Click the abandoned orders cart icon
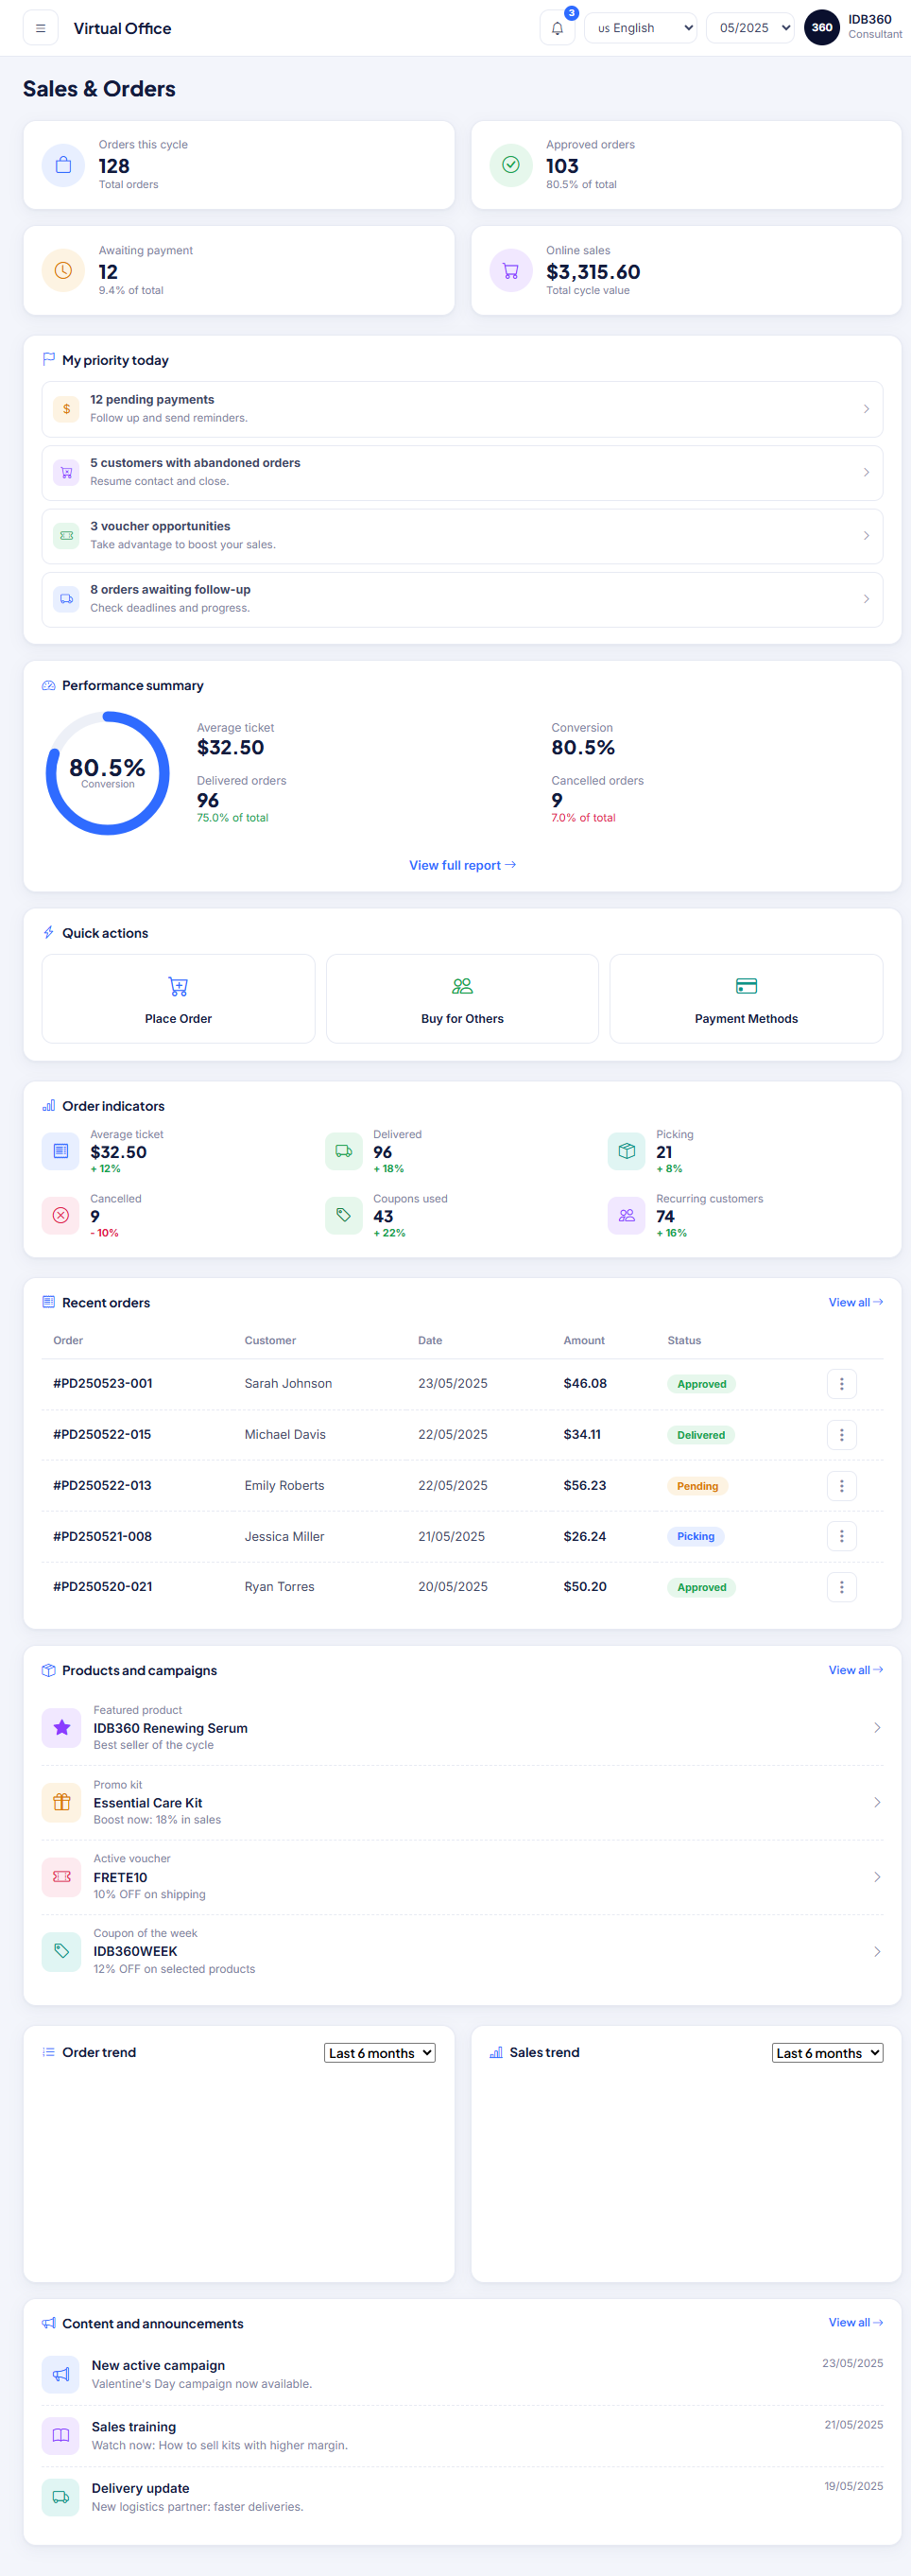 coord(66,472)
